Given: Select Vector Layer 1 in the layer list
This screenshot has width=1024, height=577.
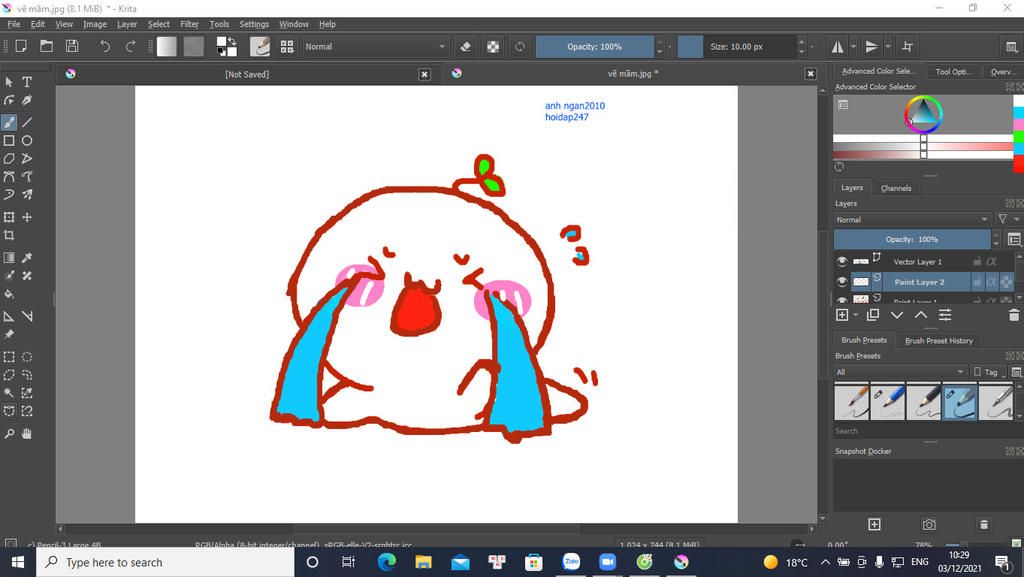Looking at the screenshot, I should [x=918, y=261].
